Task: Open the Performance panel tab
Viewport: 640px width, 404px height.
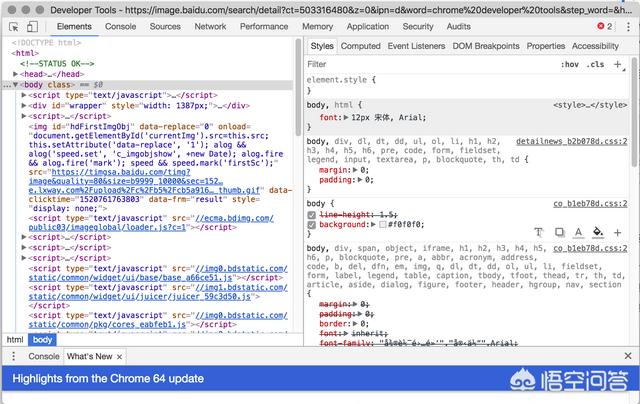Action: pyautogui.click(x=264, y=27)
